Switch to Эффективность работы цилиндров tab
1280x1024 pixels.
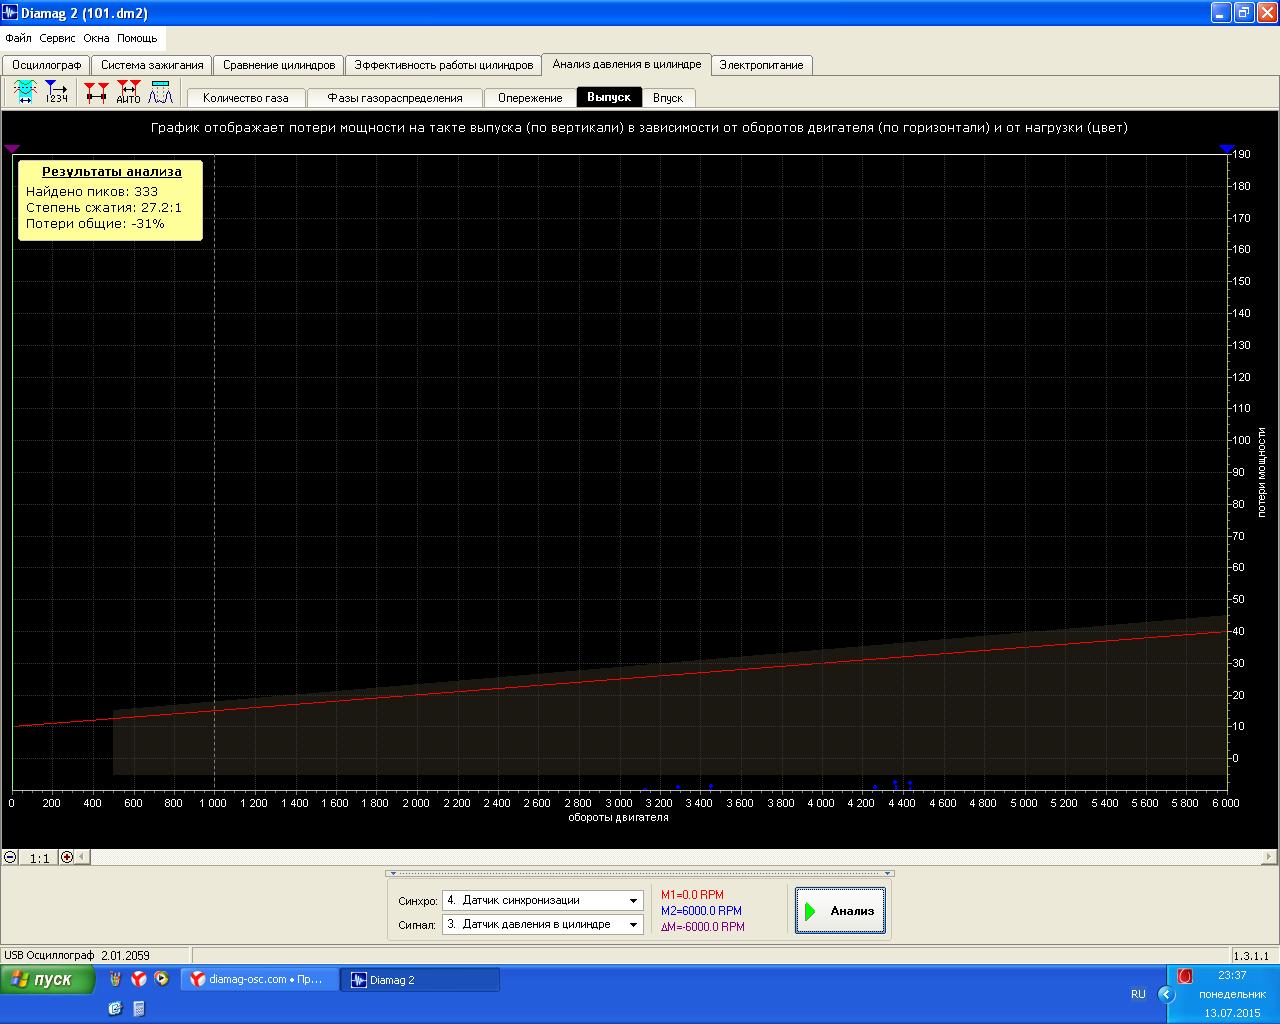click(x=444, y=65)
